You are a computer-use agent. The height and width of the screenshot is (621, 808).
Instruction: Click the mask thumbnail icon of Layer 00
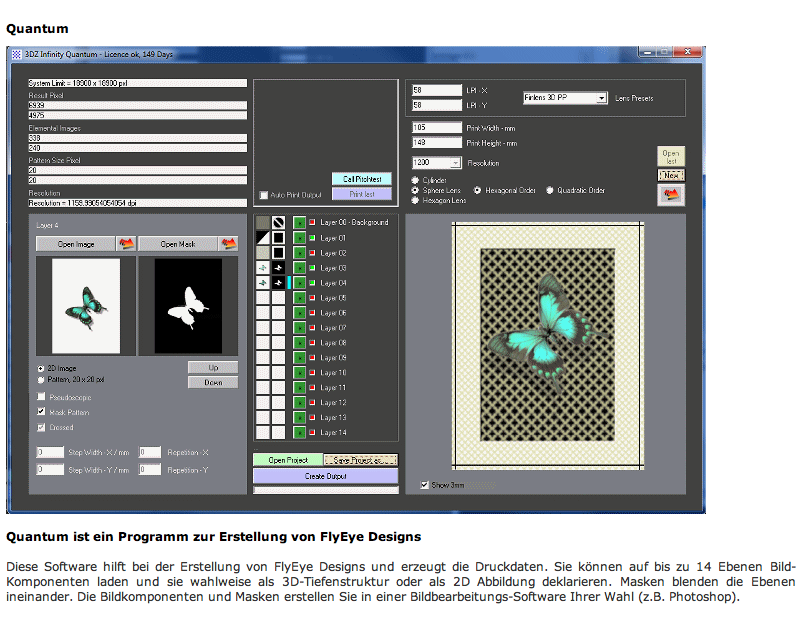(x=279, y=222)
